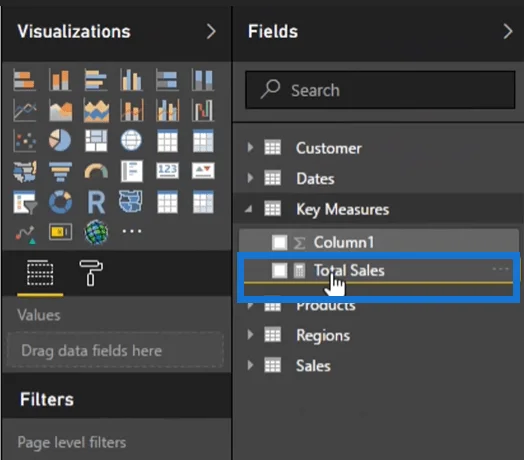Select the treemap visualization

tap(96, 140)
